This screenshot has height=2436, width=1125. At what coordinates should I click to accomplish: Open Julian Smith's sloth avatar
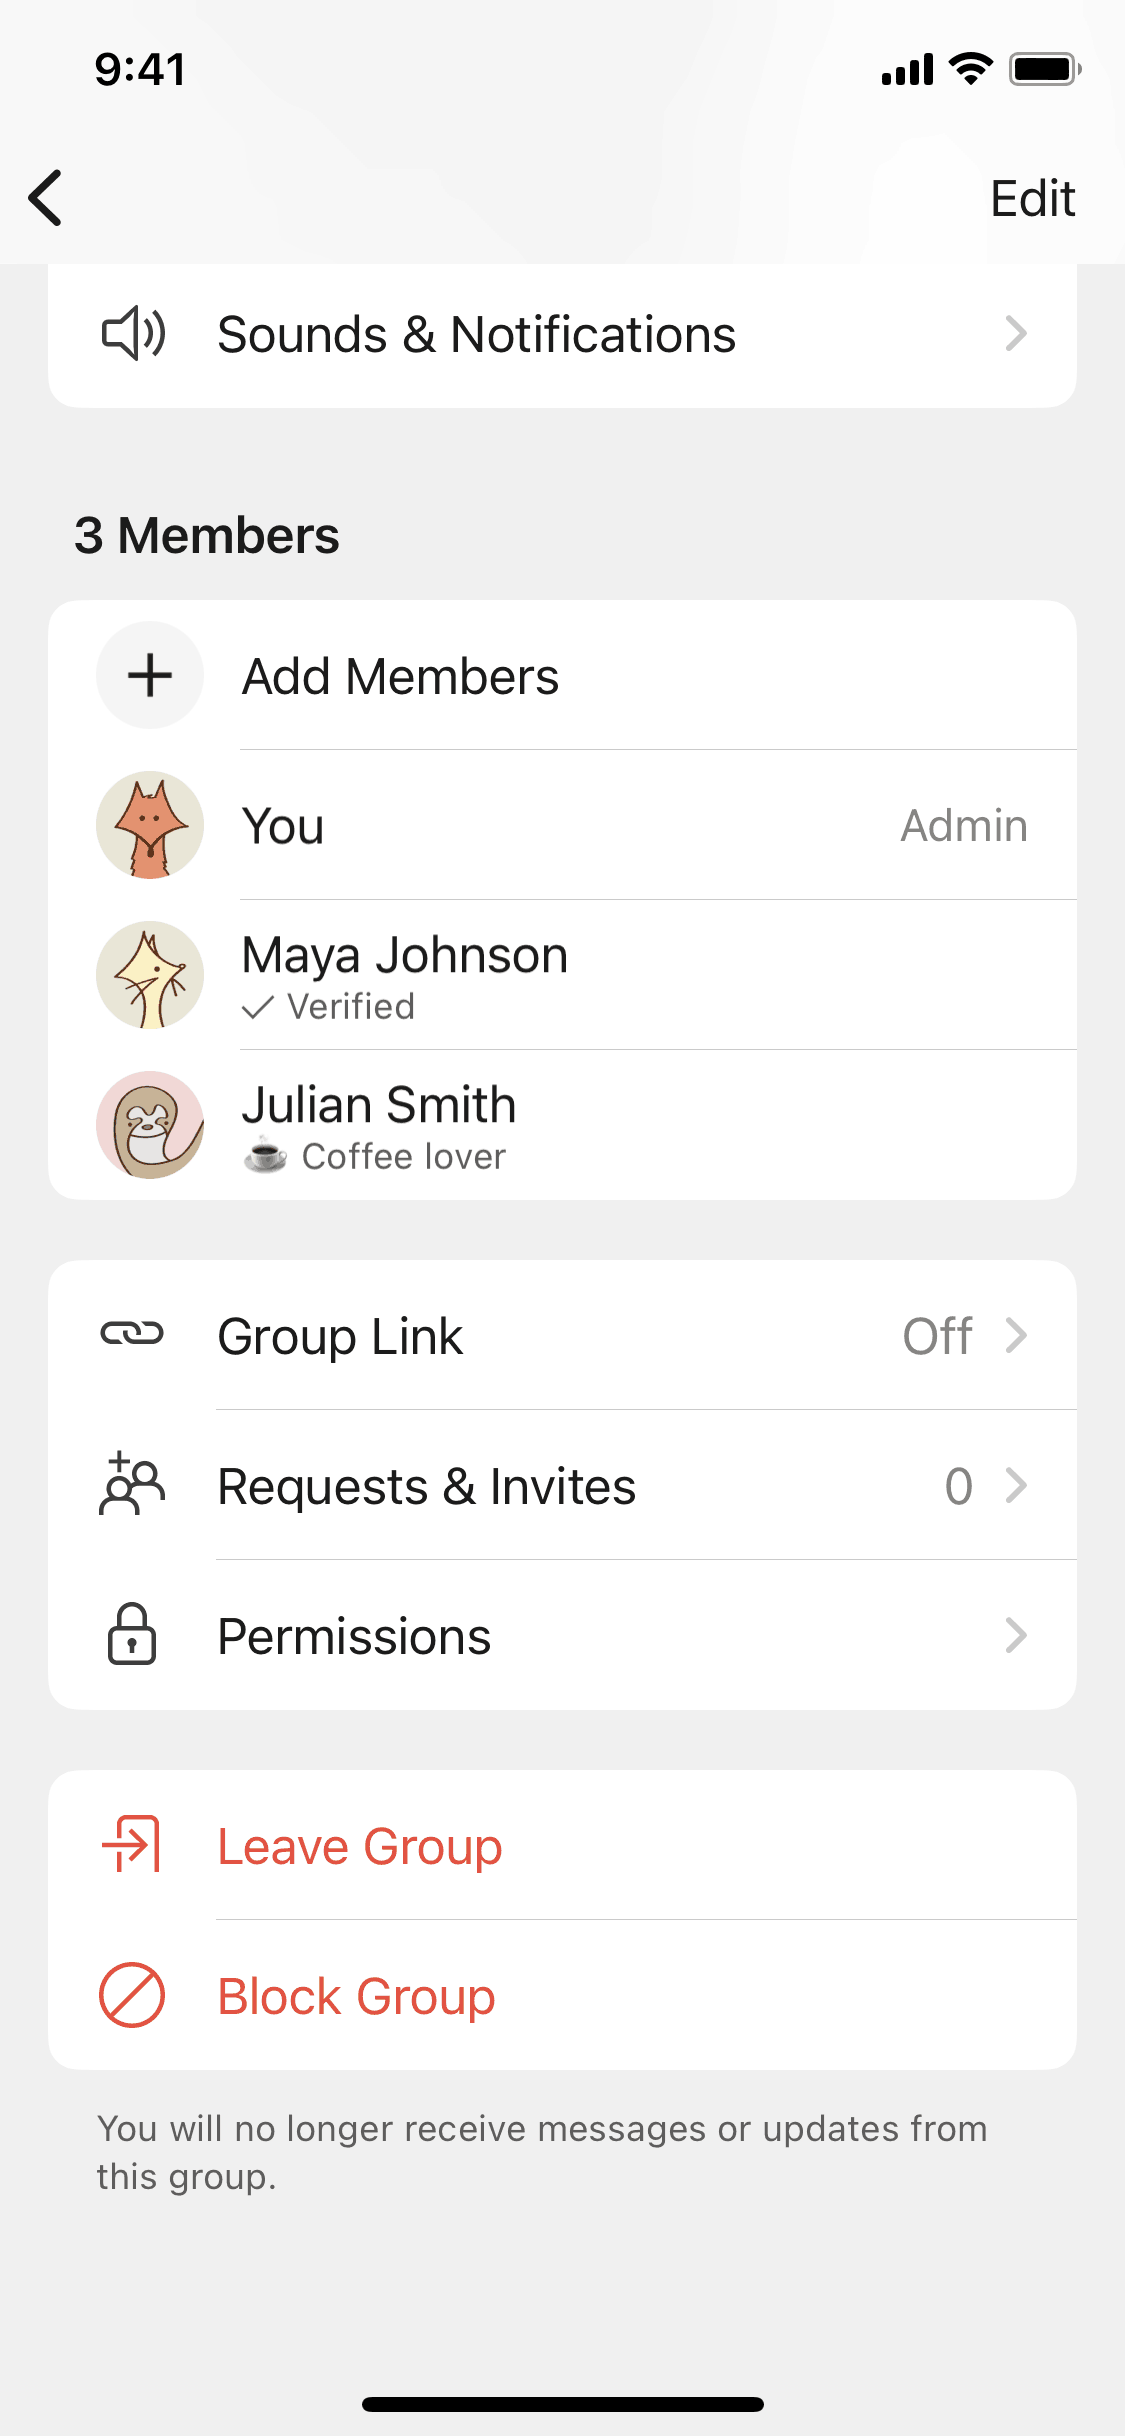[x=150, y=1125]
